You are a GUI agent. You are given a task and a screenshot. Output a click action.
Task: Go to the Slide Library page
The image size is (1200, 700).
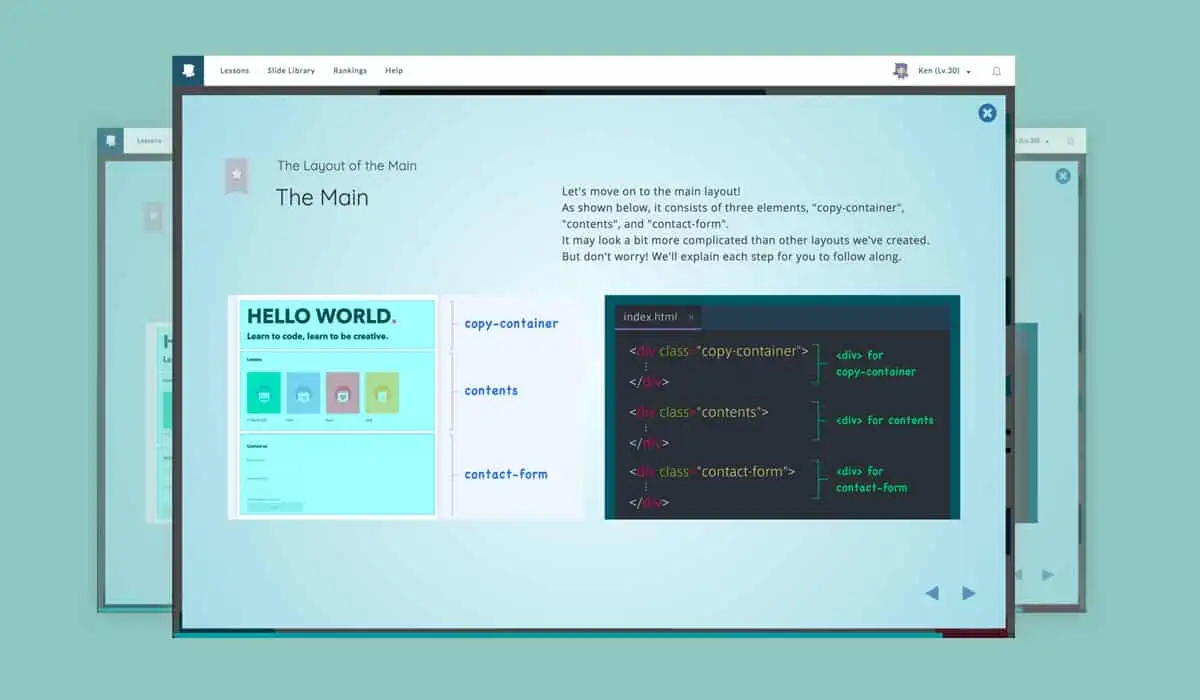pyautogui.click(x=291, y=71)
